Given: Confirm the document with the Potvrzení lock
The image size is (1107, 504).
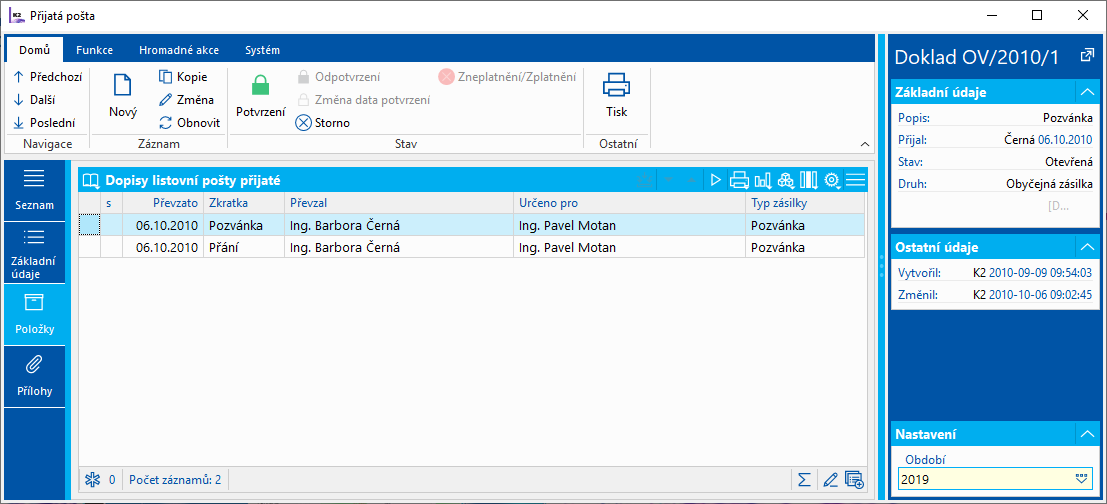Looking at the screenshot, I should coord(261,97).
